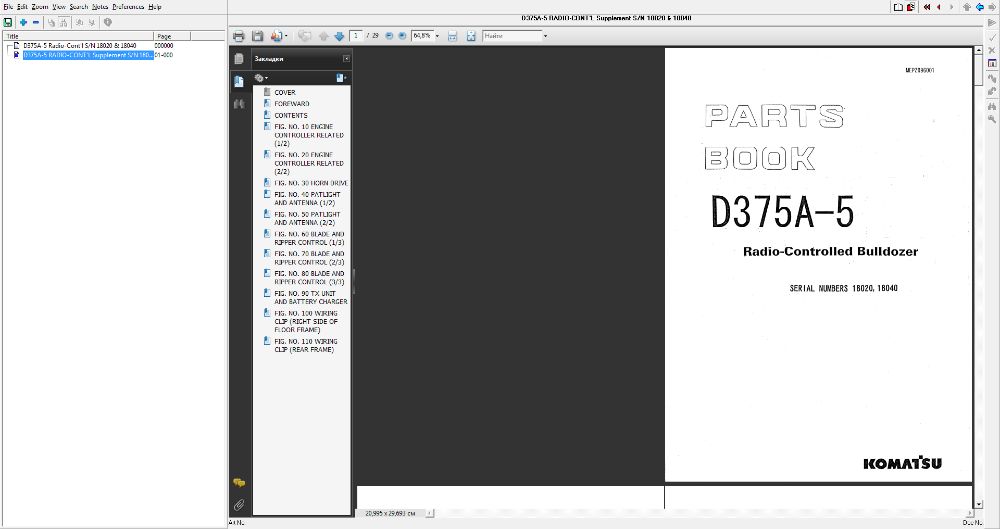1000x529 pixels.
Task: Click the new bookmark icon in bookmarks panel
Action: click(x=341, y=78)
